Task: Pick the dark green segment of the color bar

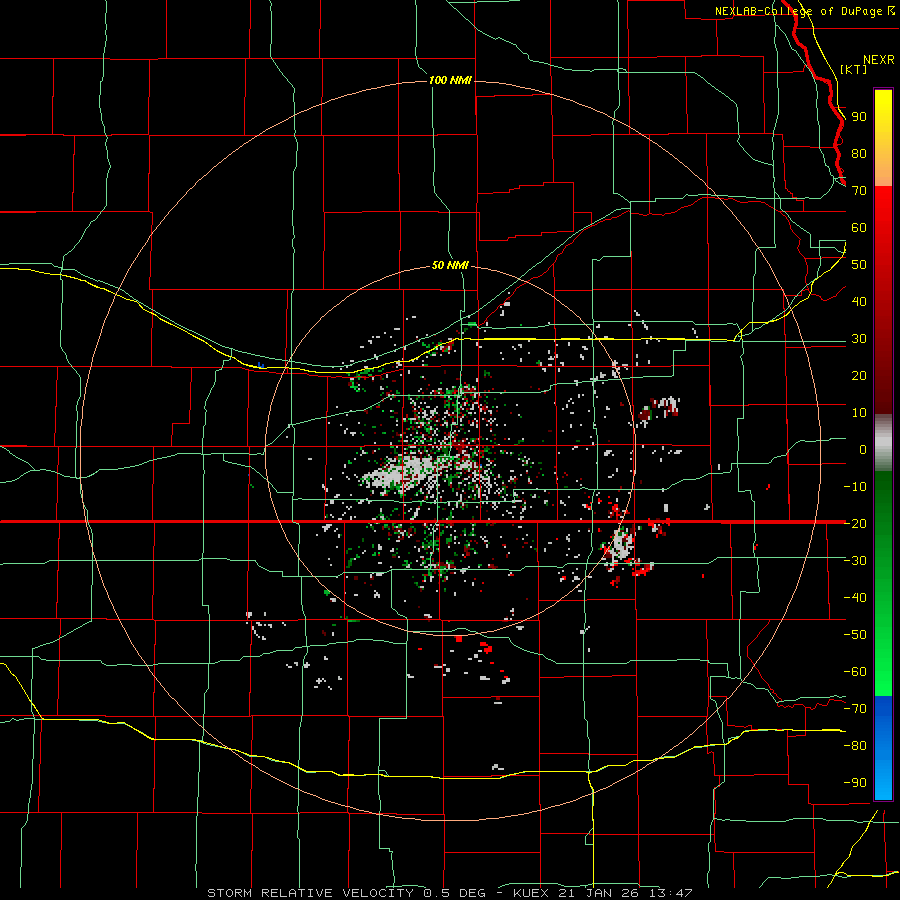Action: tap(883, 499)
